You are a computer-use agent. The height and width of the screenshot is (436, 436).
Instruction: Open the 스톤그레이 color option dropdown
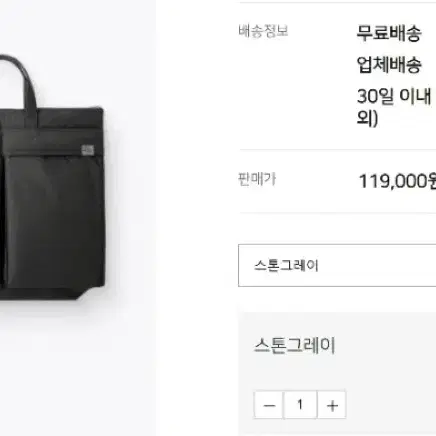click(337, 265)
